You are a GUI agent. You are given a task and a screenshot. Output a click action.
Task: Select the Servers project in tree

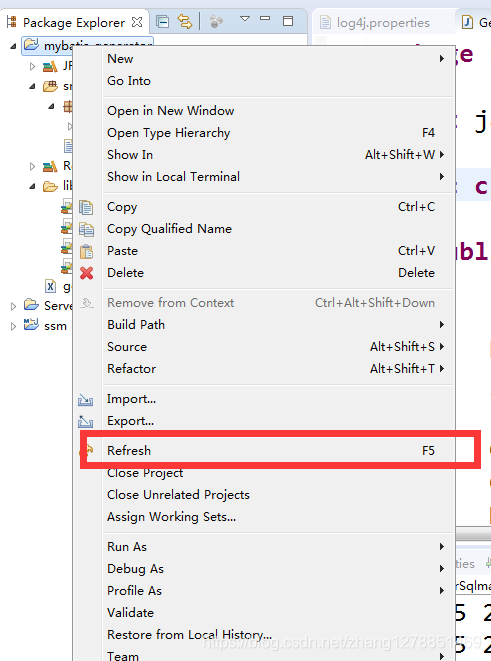[x=48, y=305]
